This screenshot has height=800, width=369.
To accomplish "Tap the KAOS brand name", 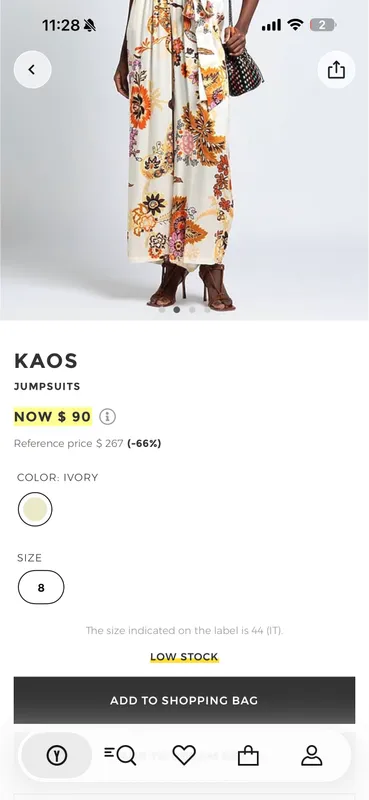I will pyautogui.click(x=46, y=361).
